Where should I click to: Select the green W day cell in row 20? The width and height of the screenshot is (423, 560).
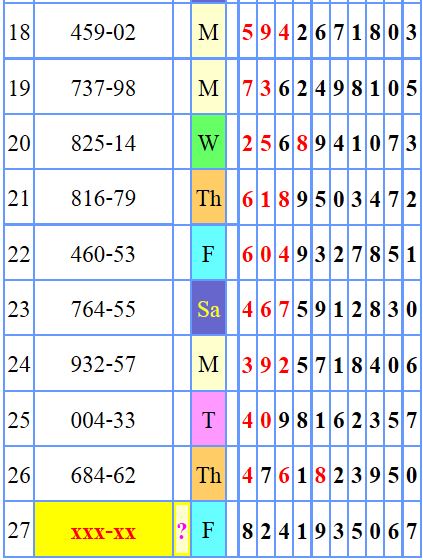[208, 142]
